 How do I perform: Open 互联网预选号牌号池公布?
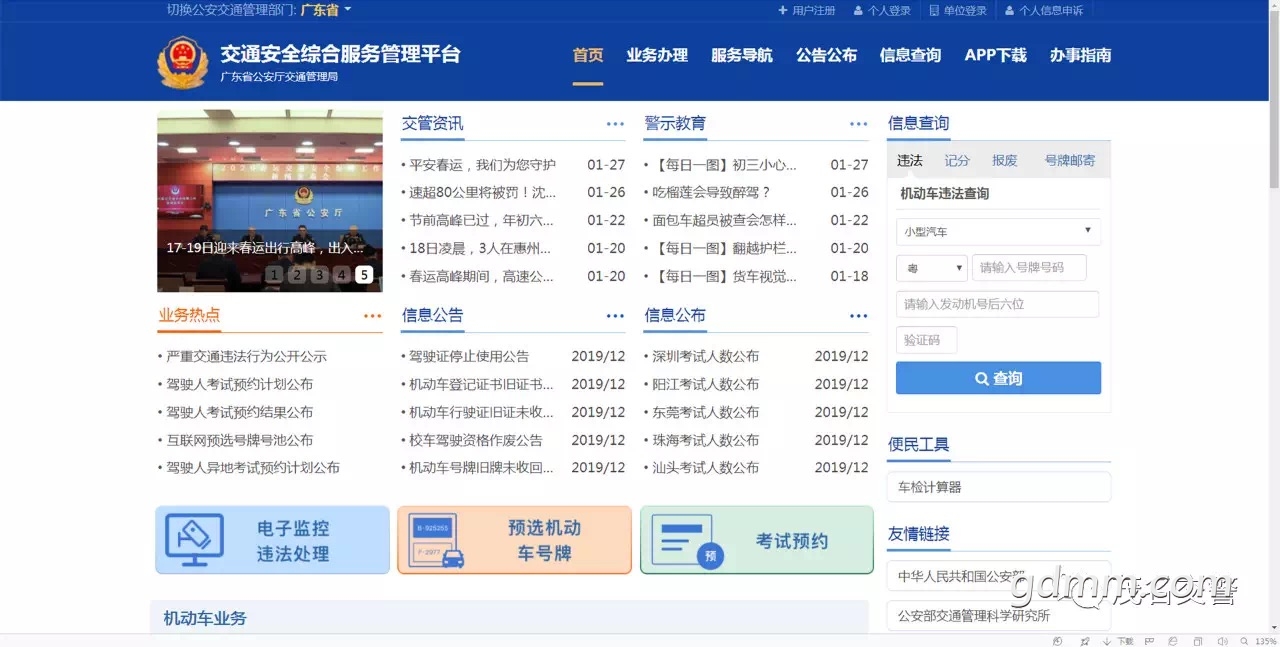point(239,440)
